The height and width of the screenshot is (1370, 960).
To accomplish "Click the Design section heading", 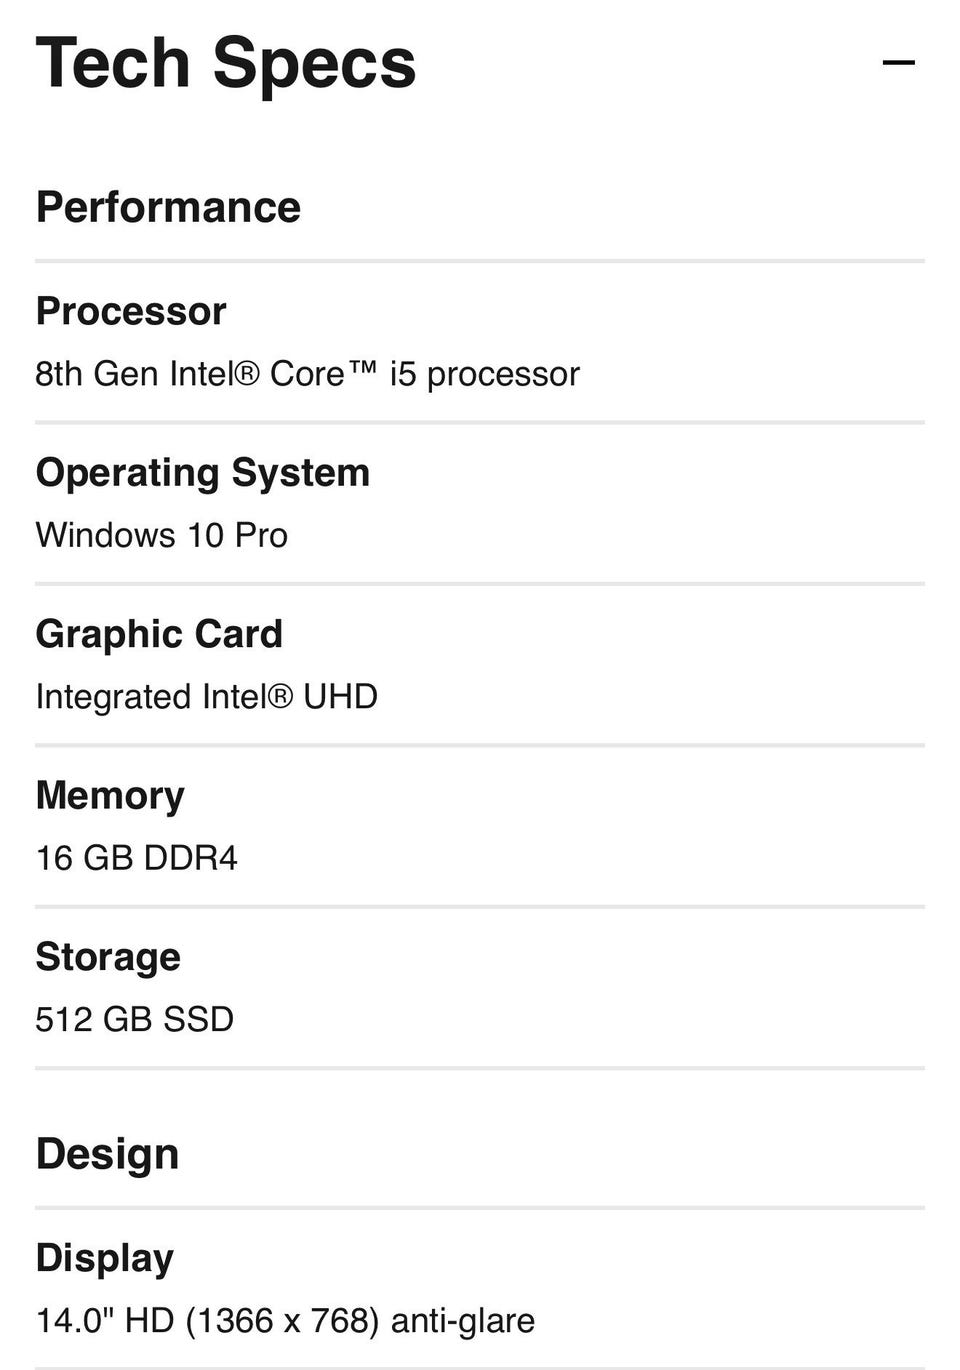I will coord(107,1154).
